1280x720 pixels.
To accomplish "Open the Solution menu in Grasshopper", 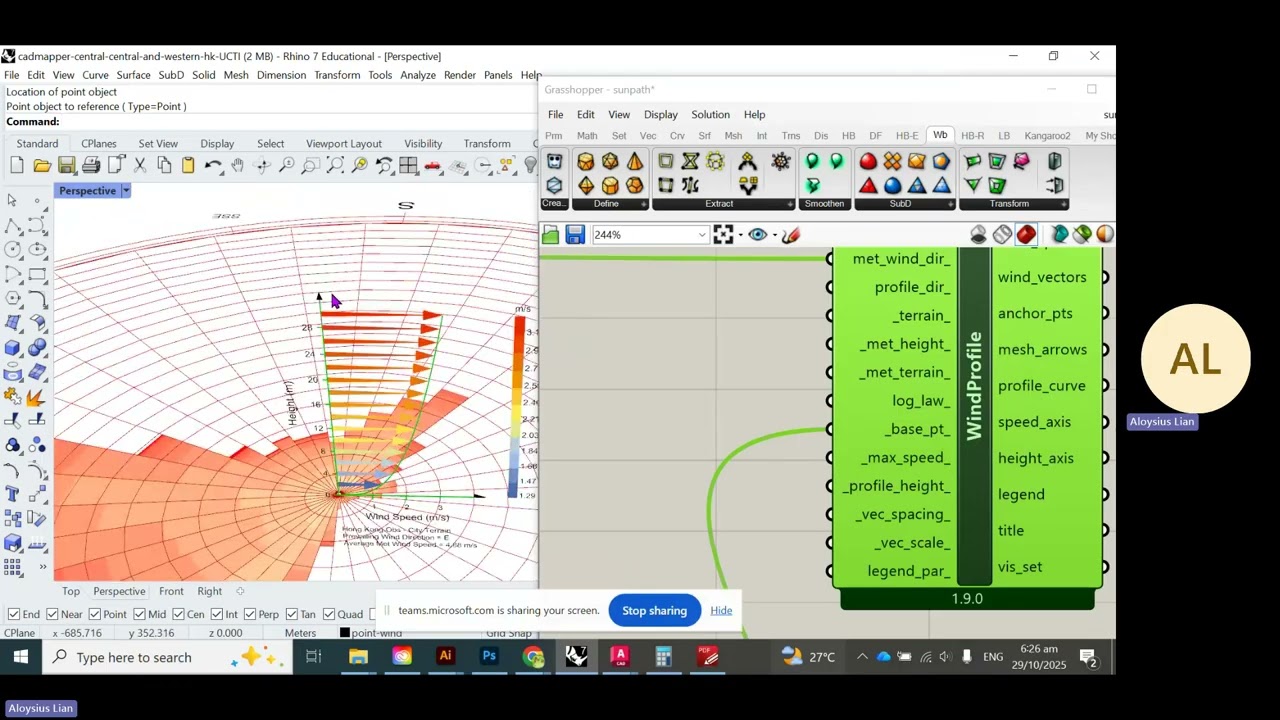I will click(x=710, y=114).
